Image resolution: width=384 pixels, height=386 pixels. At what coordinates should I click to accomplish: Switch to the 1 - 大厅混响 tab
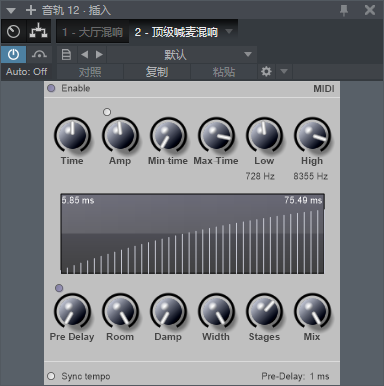[92, 32]
